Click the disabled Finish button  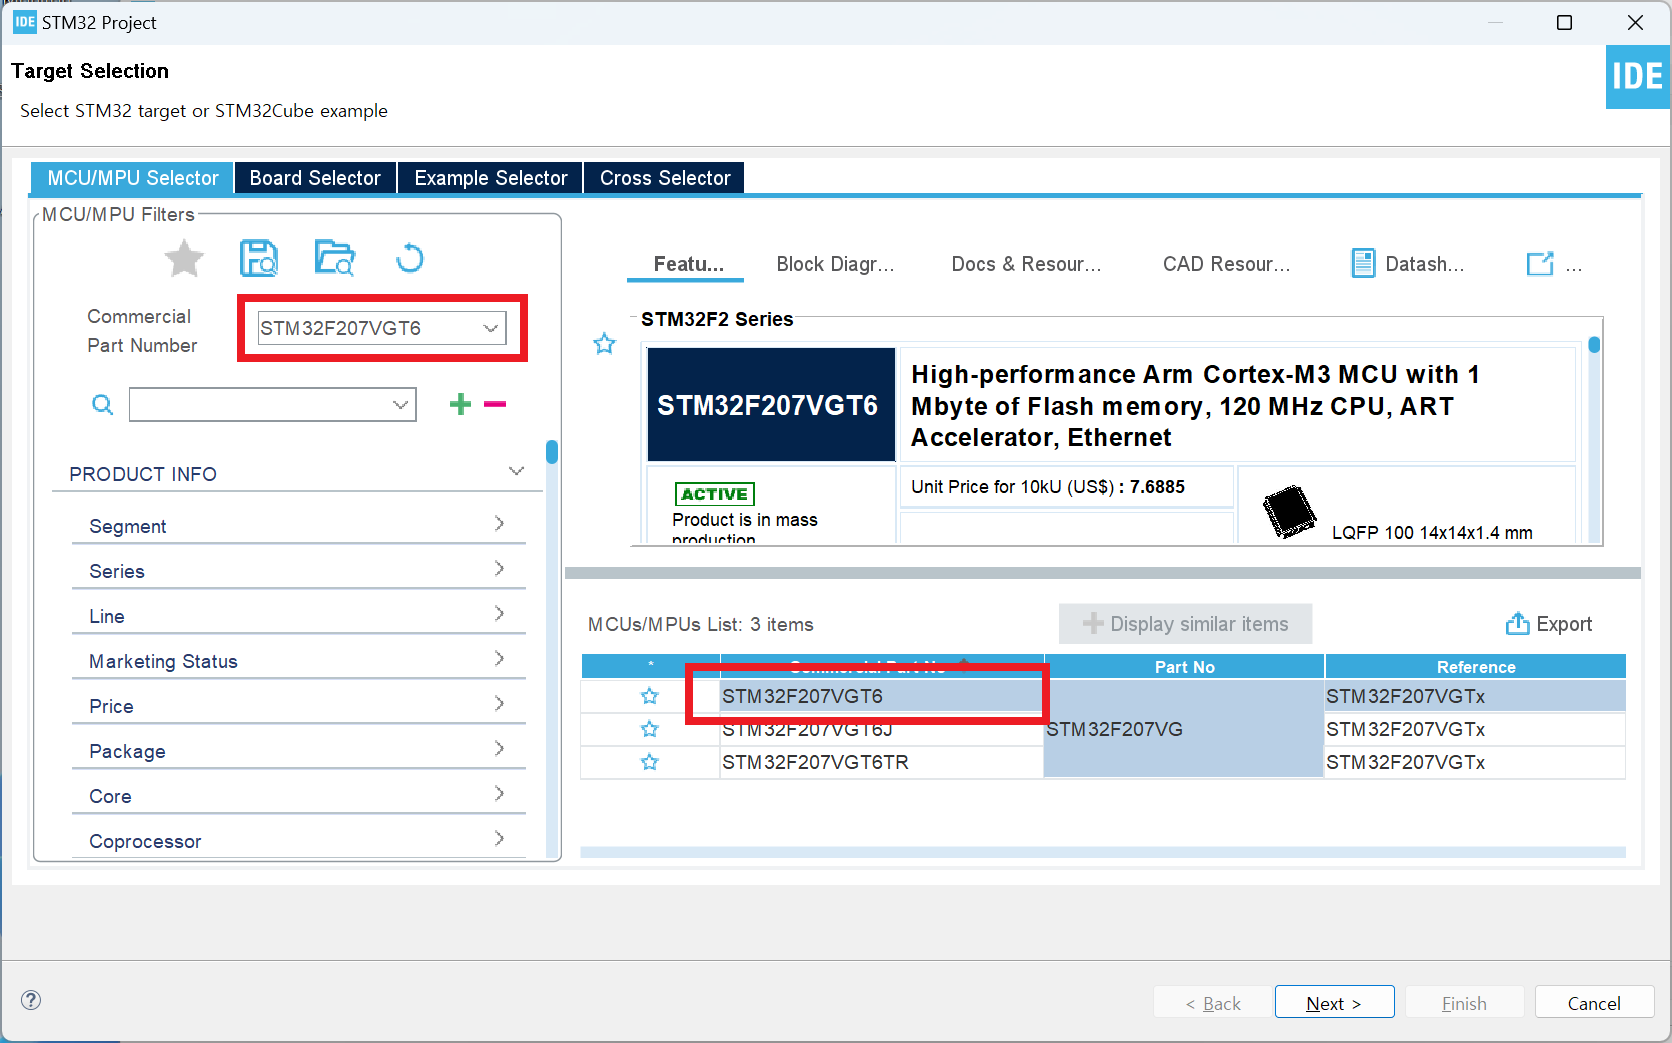[1464, 1002]
